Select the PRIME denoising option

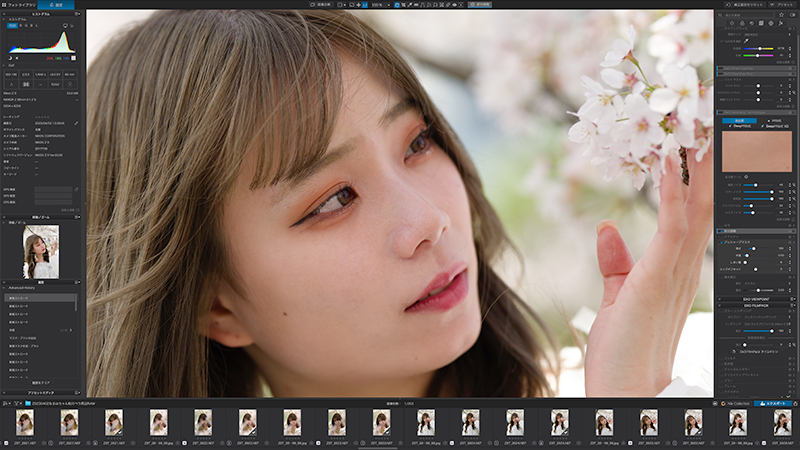tap(775, 121)
